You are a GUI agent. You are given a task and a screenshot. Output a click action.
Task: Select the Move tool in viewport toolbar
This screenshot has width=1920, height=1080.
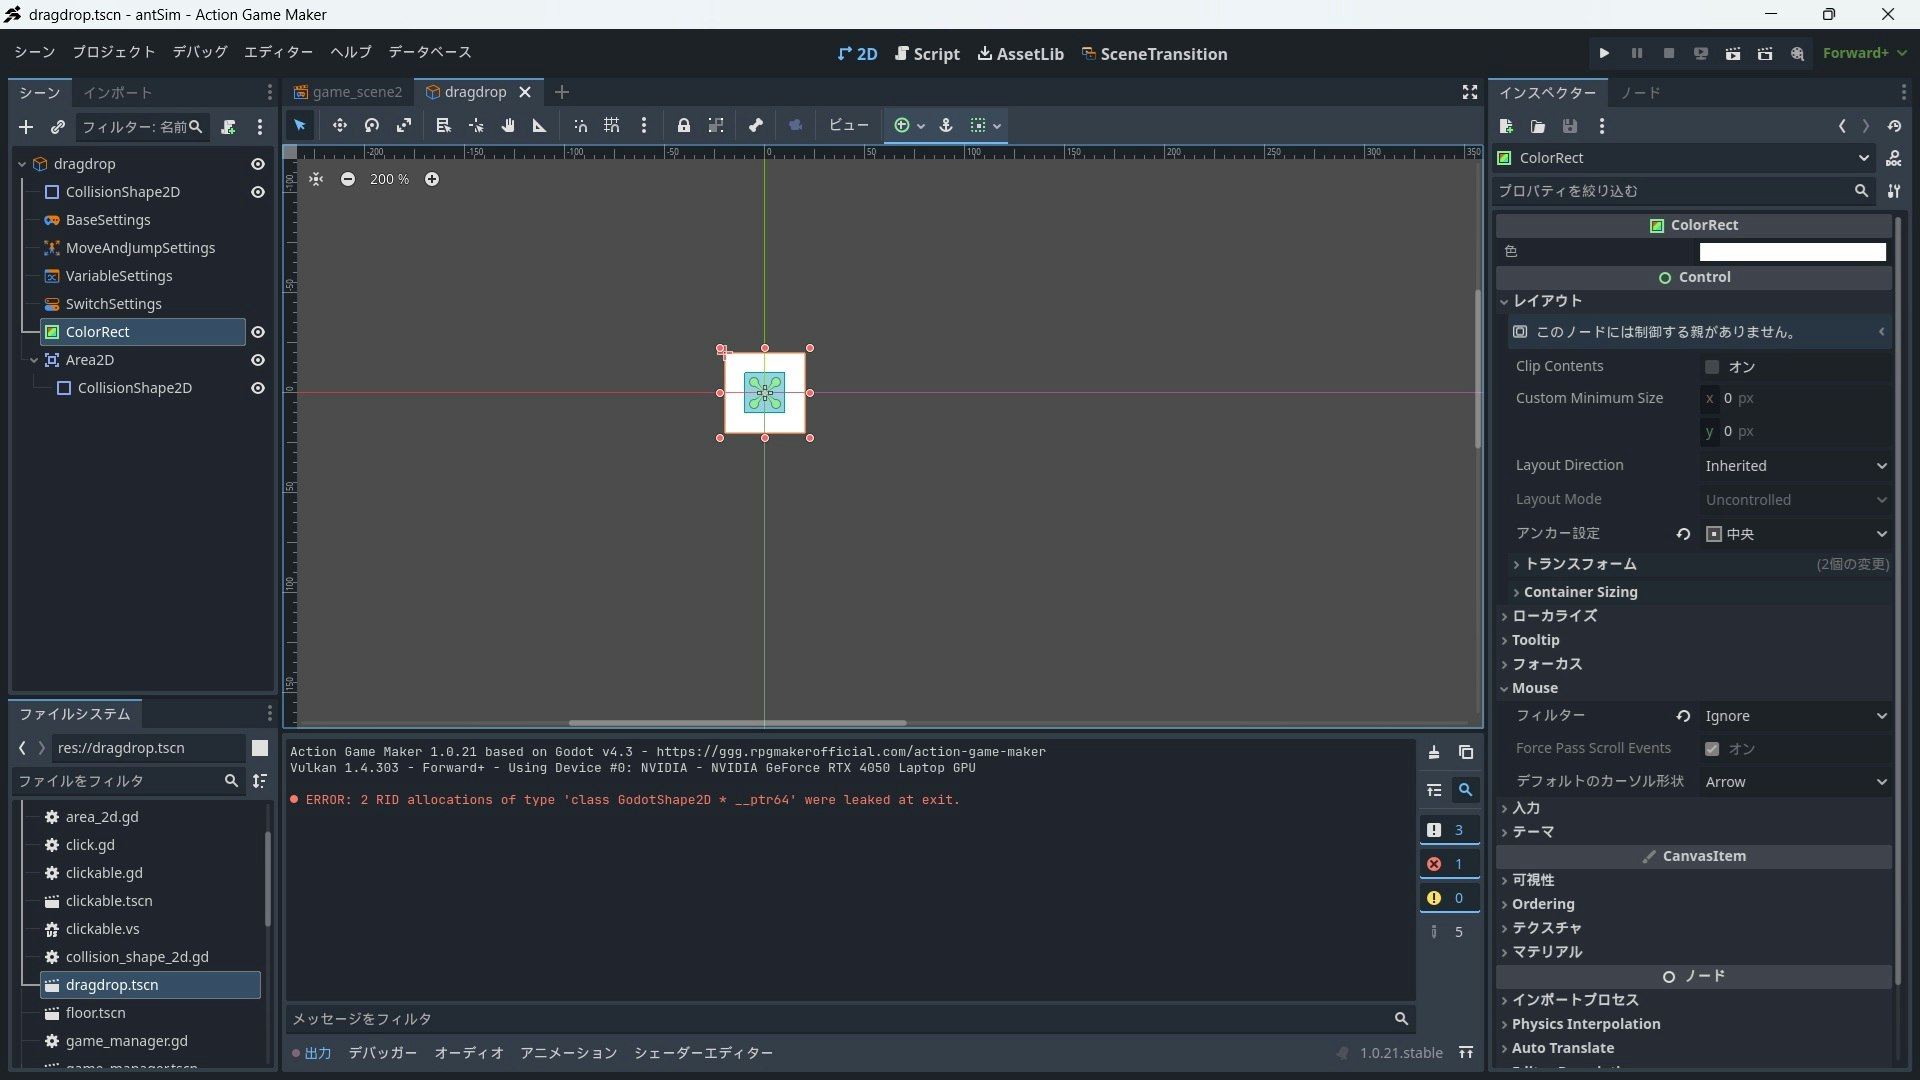pyautogui.click(x=339, y=126)
